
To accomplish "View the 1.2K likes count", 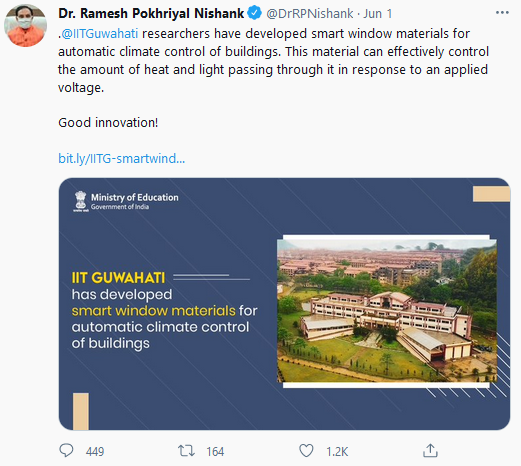I will 337,452.
